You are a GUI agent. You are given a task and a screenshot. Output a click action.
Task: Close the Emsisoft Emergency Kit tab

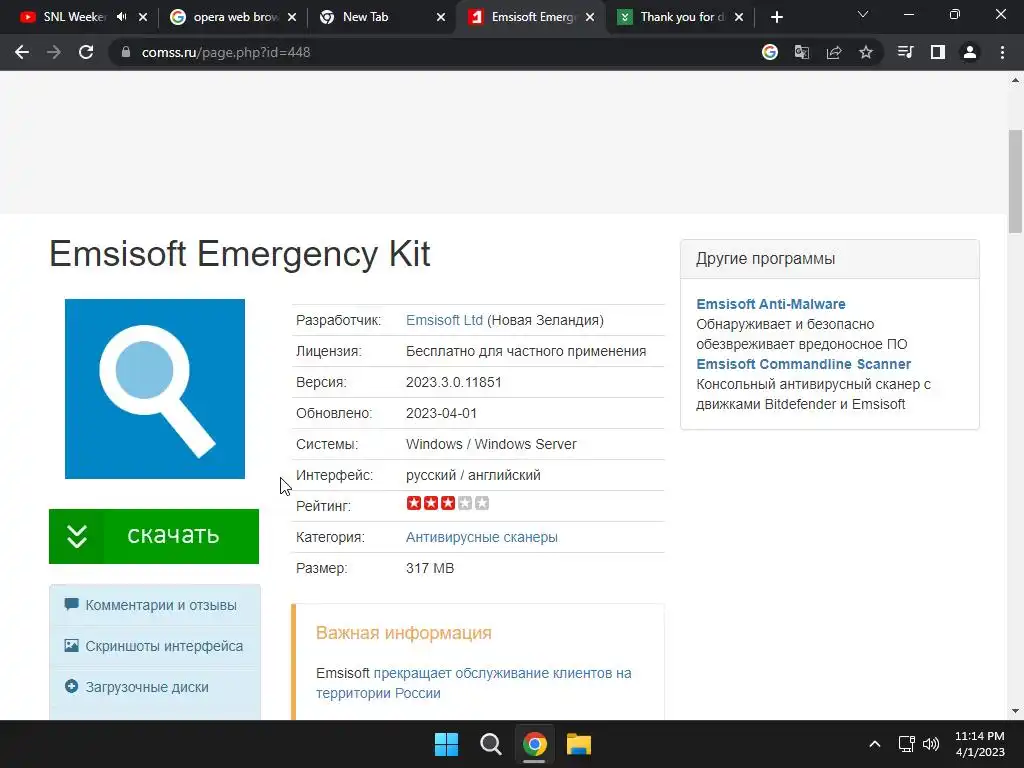[590, 17]
